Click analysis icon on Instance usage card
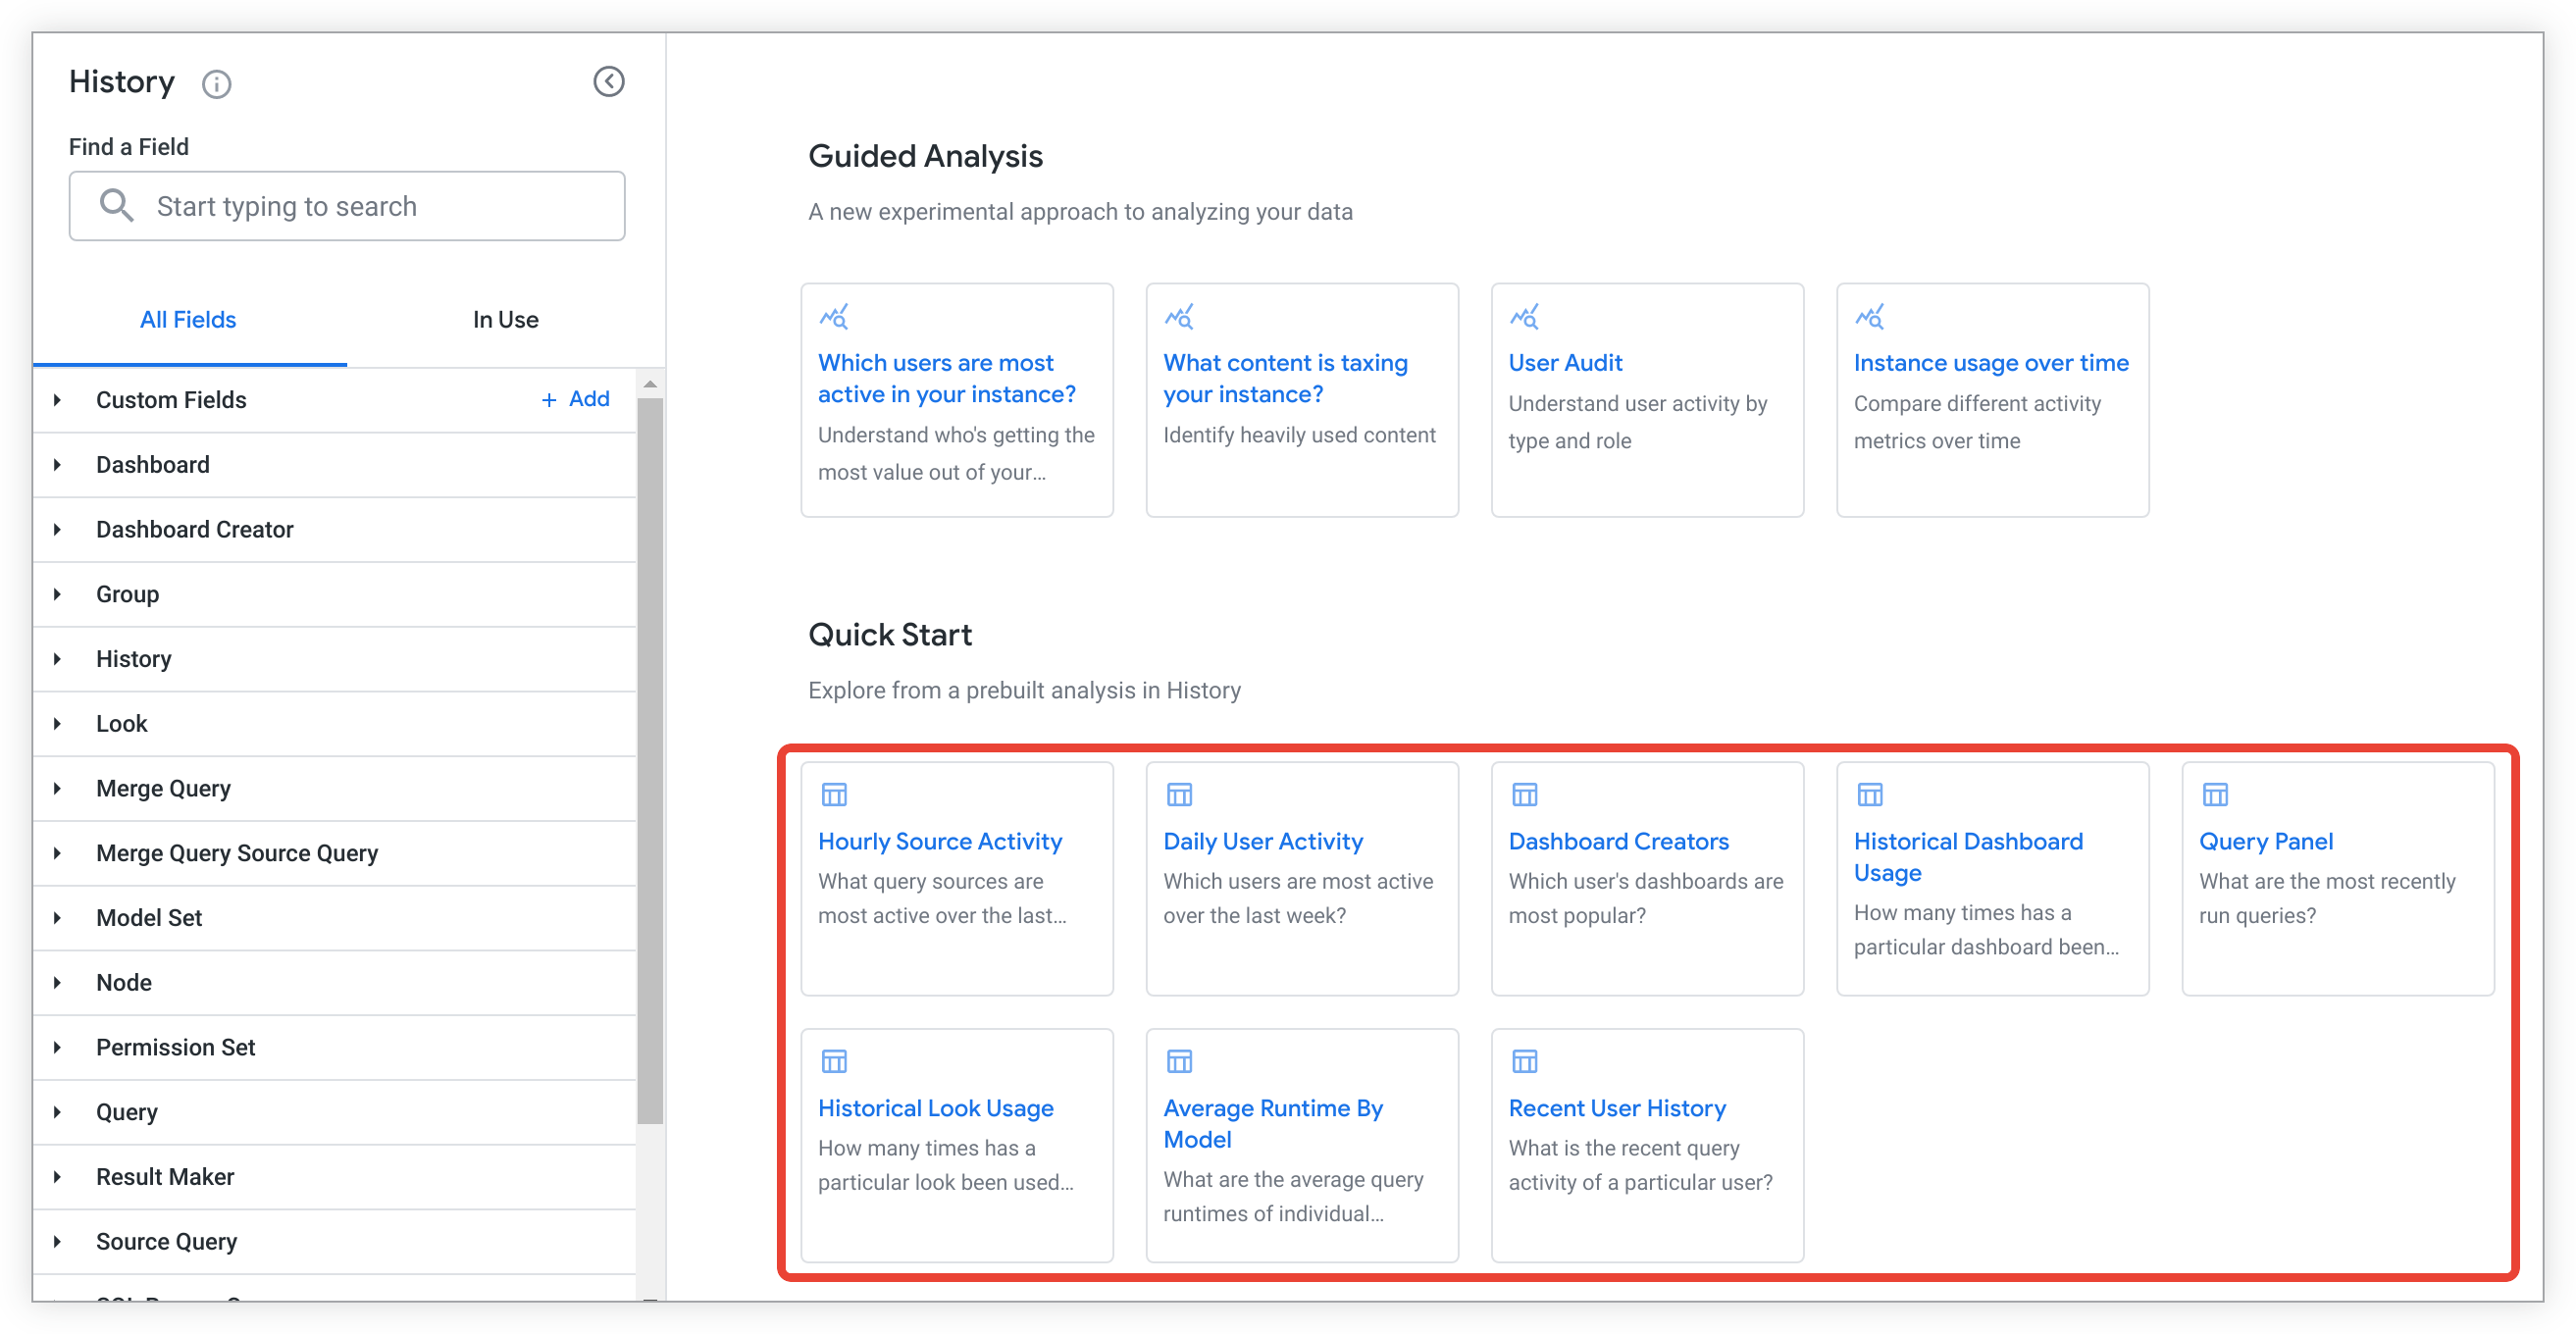 pyautogui.click(x=1868, y=317)
